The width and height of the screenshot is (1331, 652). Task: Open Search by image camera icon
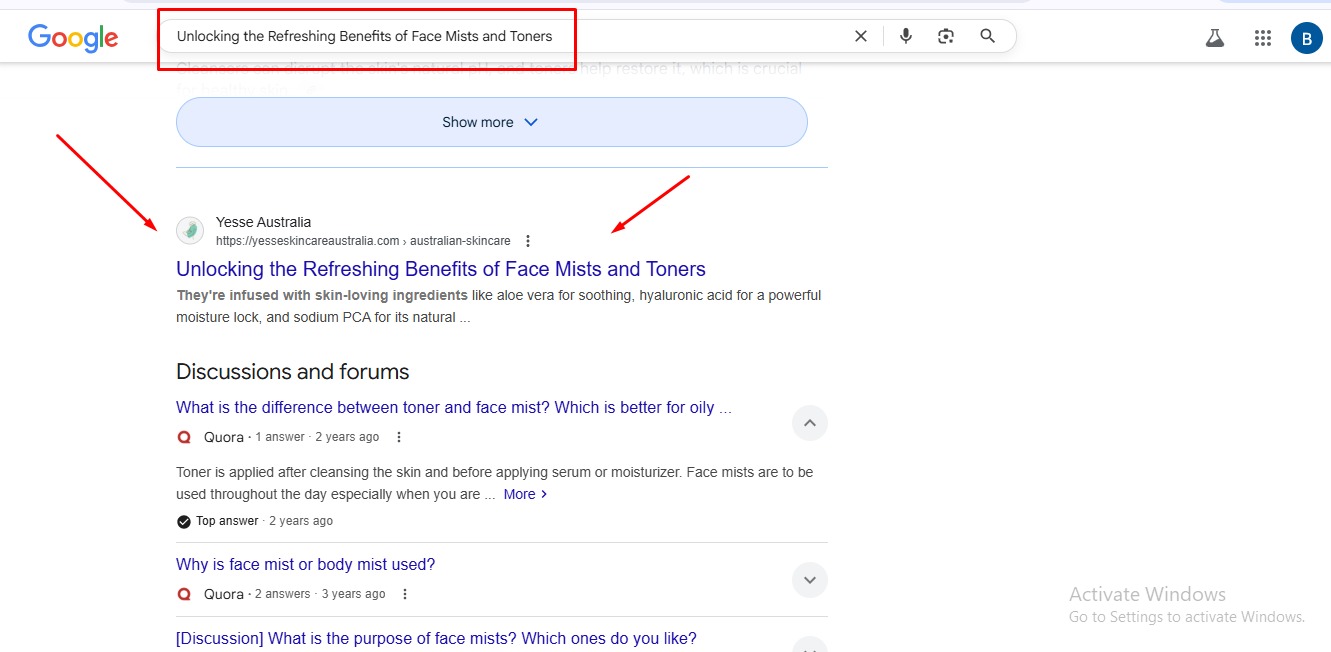point(946,36)
